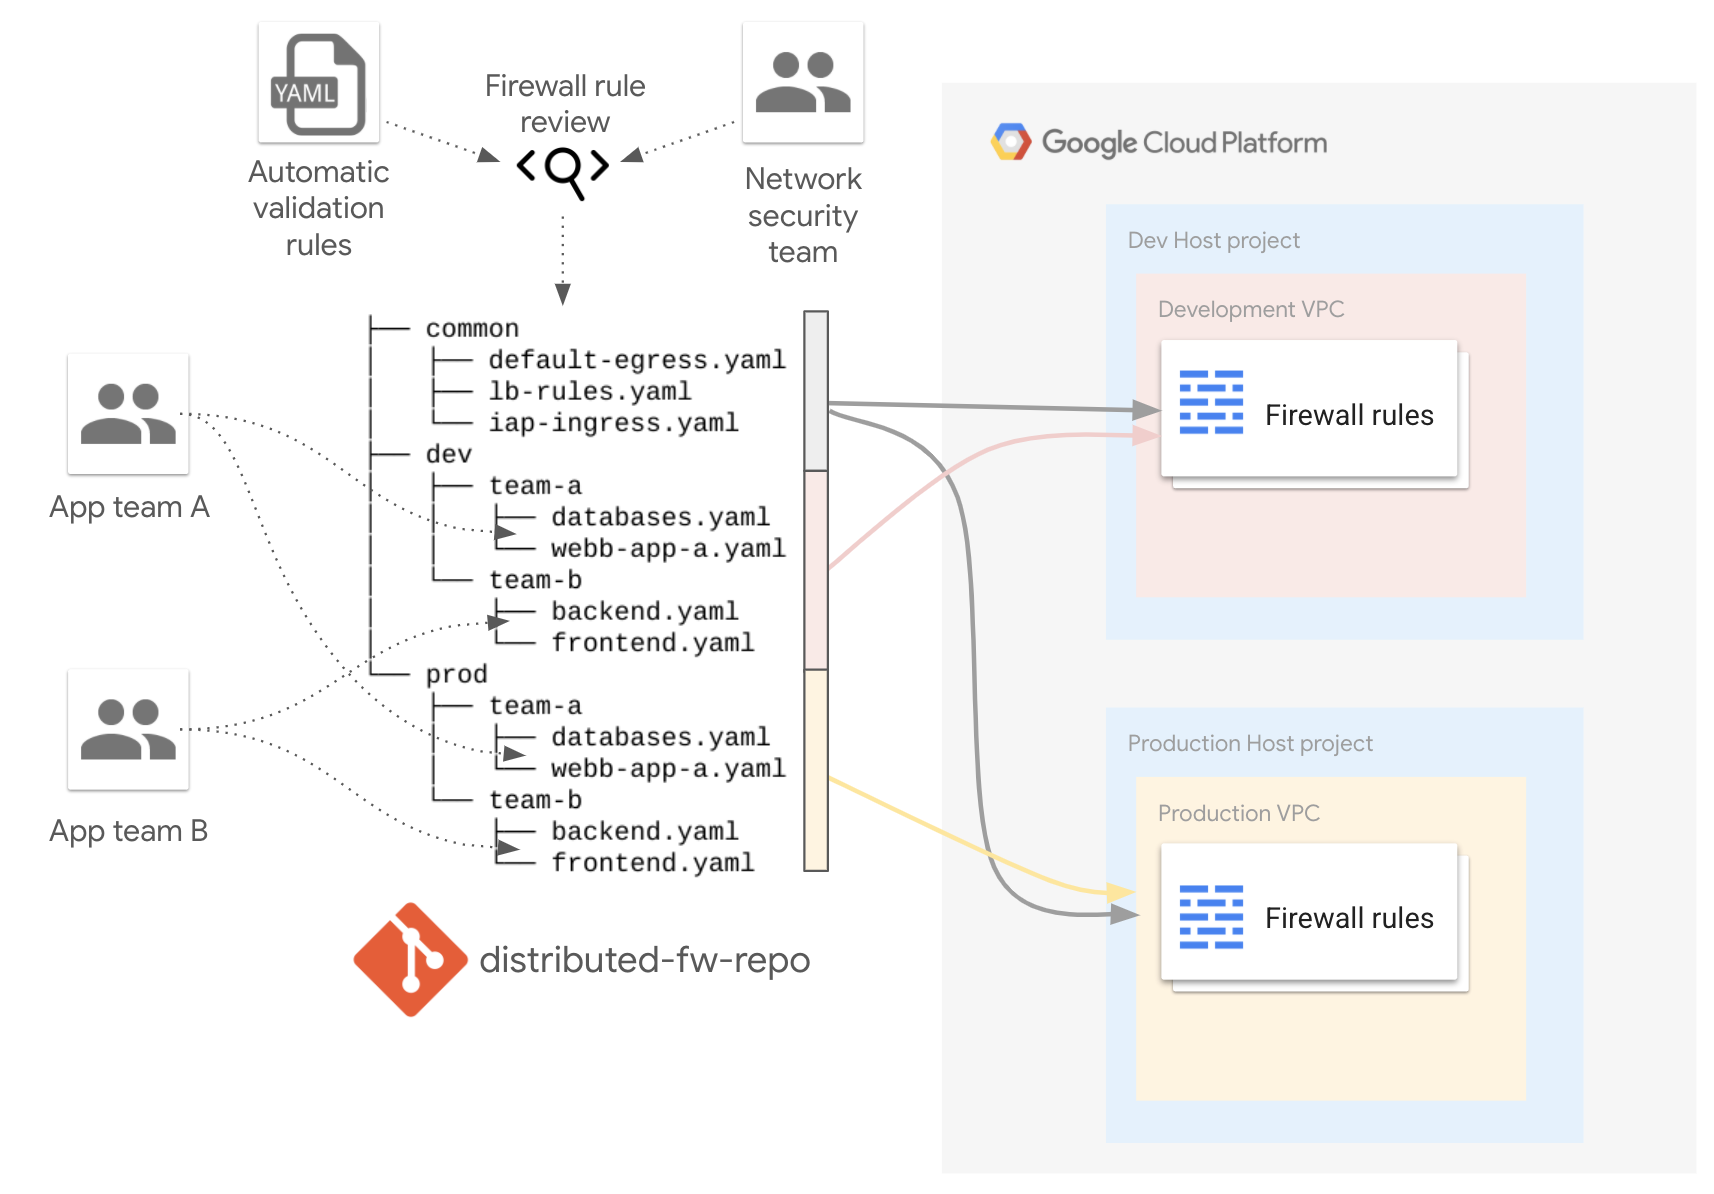This screenshot has width=1714, height=1194.
Task: Click Firewall rules text in Development VPC
Action: click(x=1349, y=415)
